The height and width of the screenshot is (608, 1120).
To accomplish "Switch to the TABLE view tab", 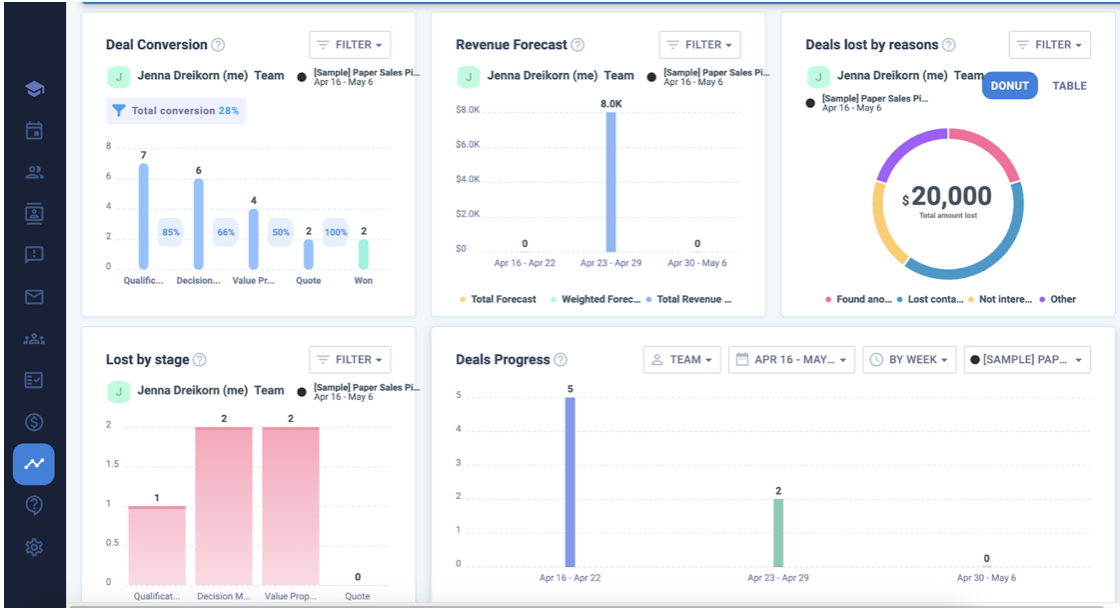I will (x=1069, y=86).
